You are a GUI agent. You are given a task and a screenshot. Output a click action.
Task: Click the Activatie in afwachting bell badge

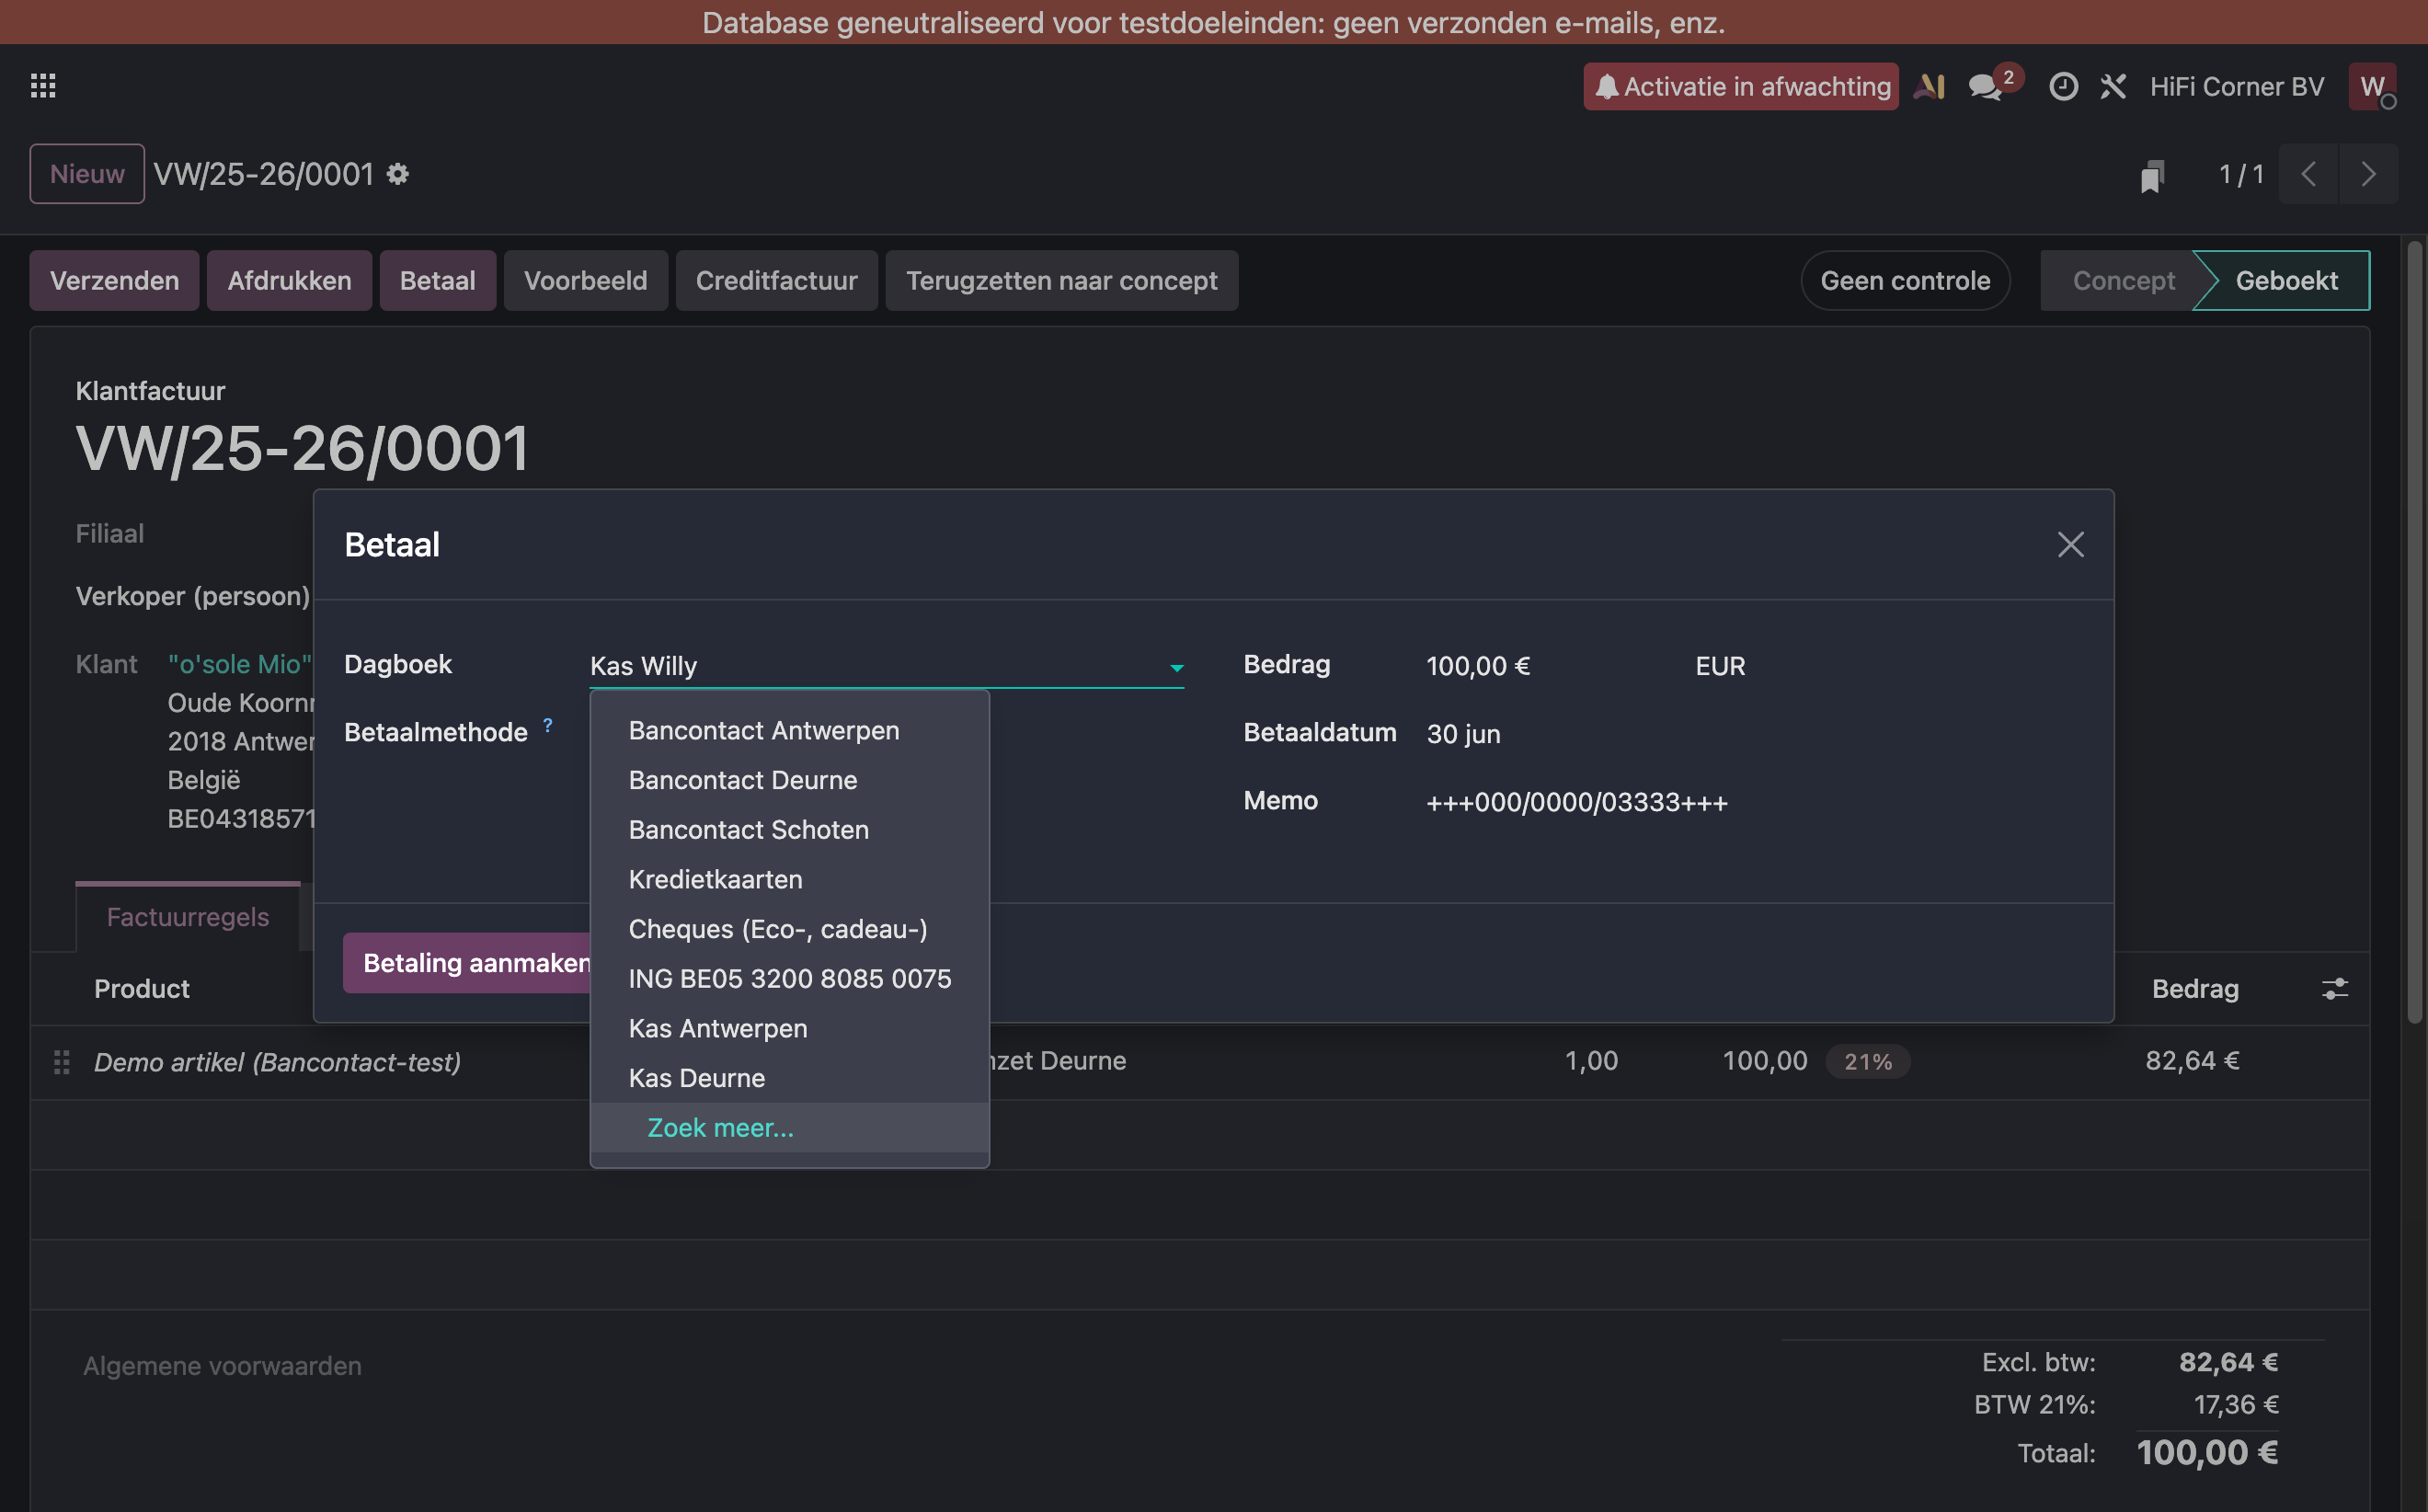pos(1740,87)
